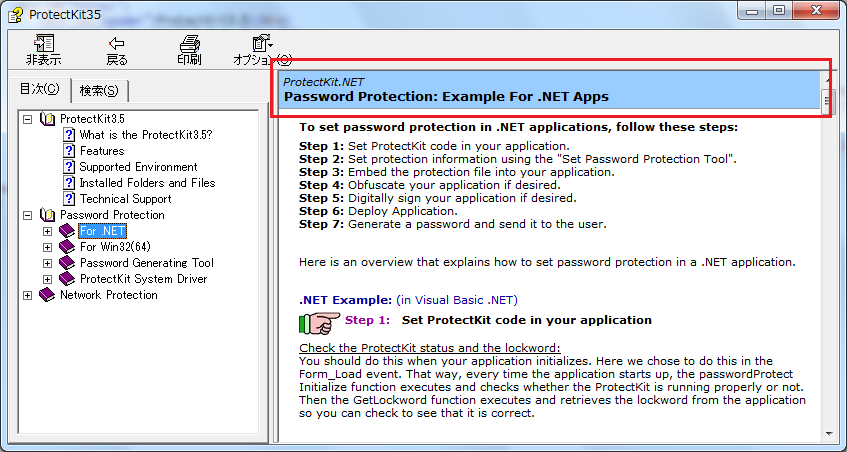Screen dimensions: 847x452
Task: Expand the For .NET tree node
Action: 48,232
